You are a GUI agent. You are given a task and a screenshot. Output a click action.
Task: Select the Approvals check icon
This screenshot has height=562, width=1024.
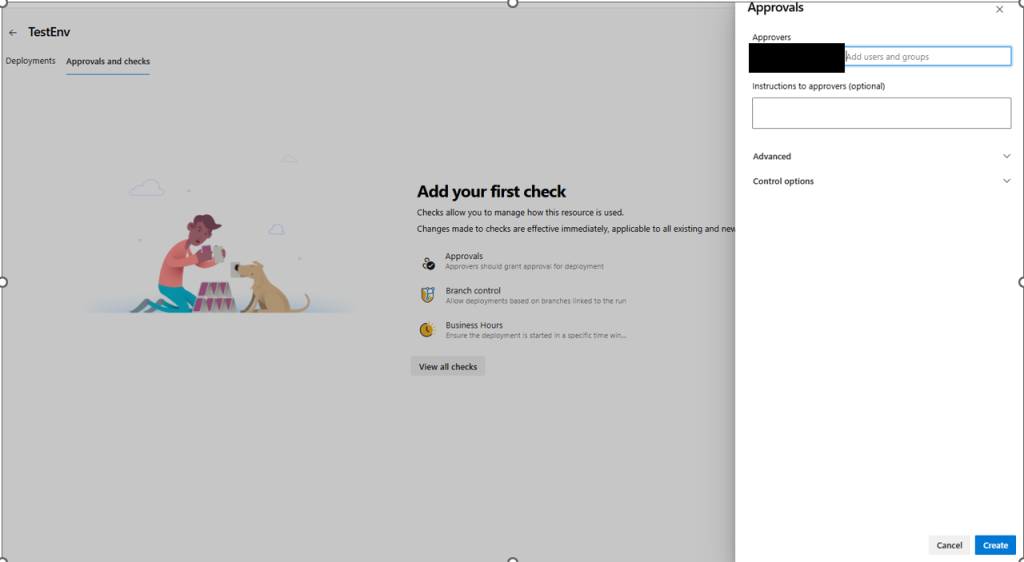pos(428,263)
